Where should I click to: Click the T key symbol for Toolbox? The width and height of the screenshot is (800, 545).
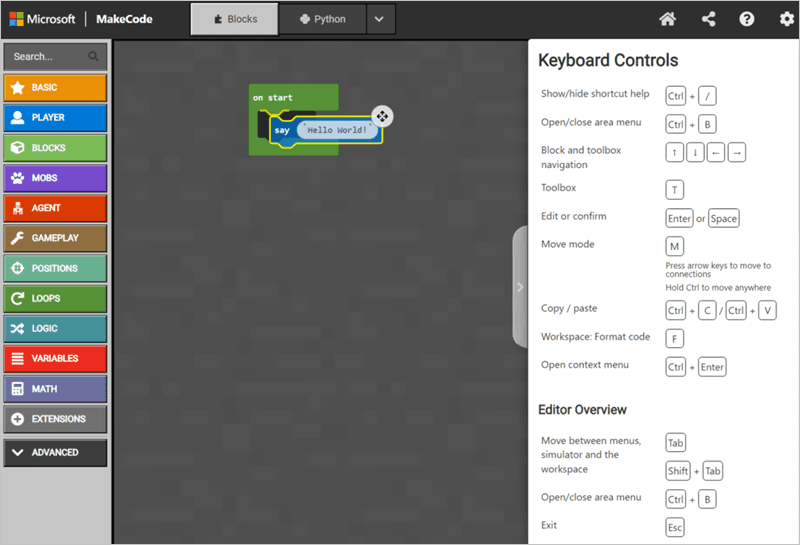tap(674, 190)
